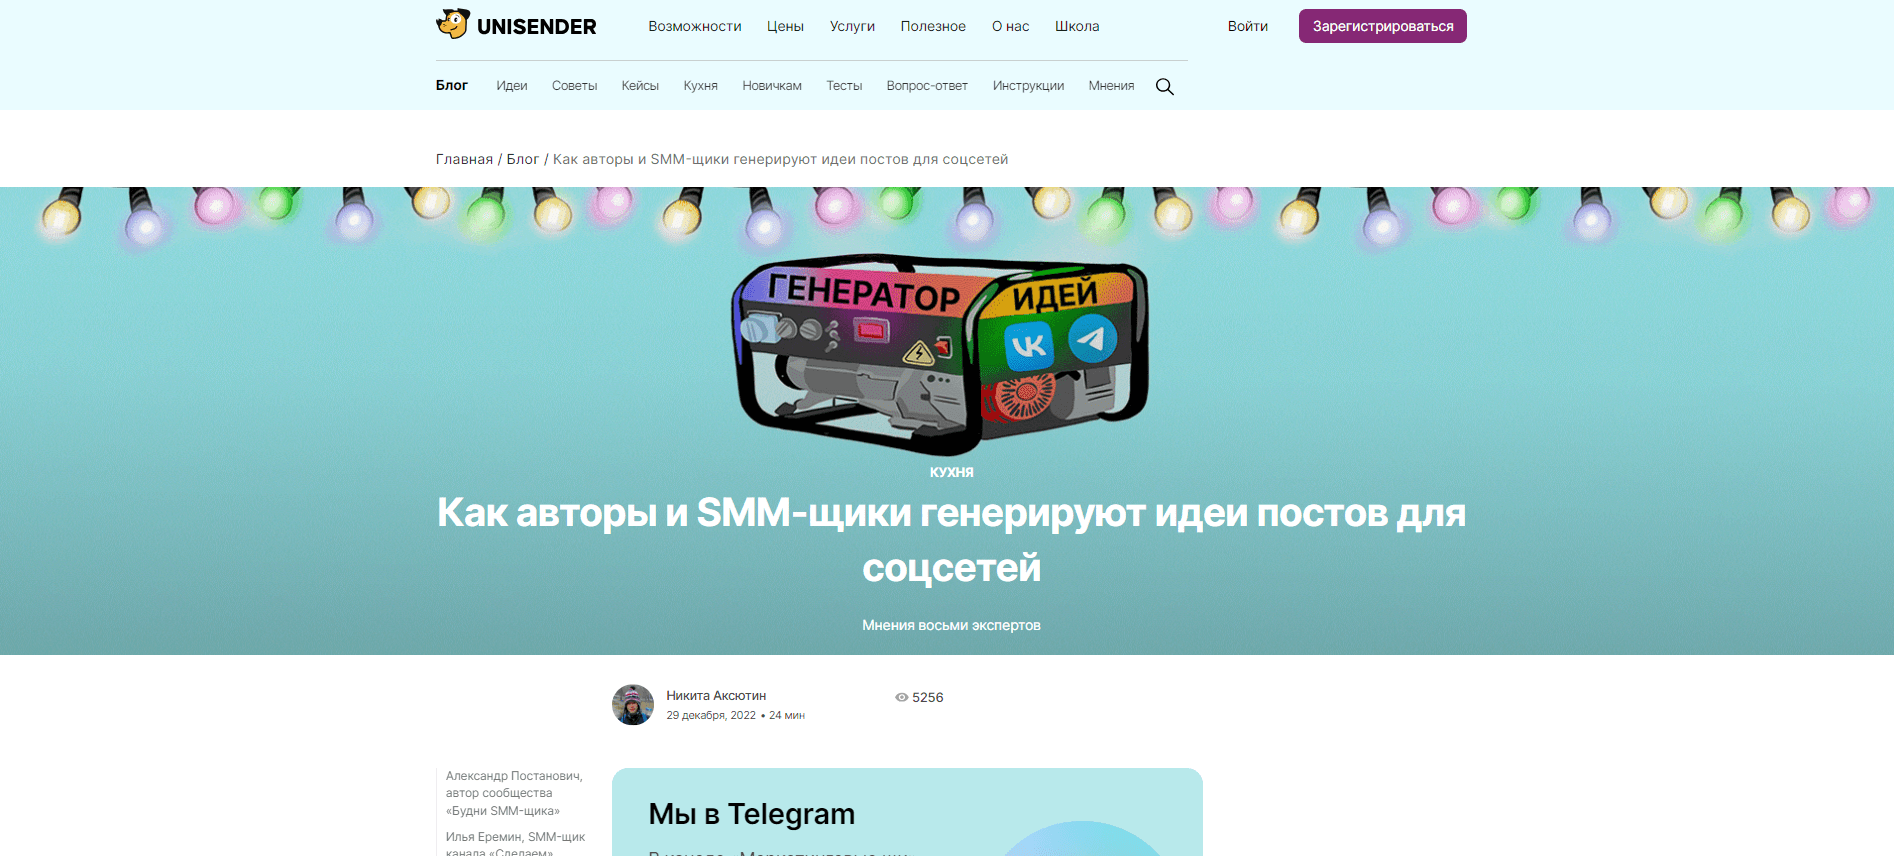Screen dimensions: 1894x856
Task: Click the Unisender dog logo
Action: tap(453, 24)
